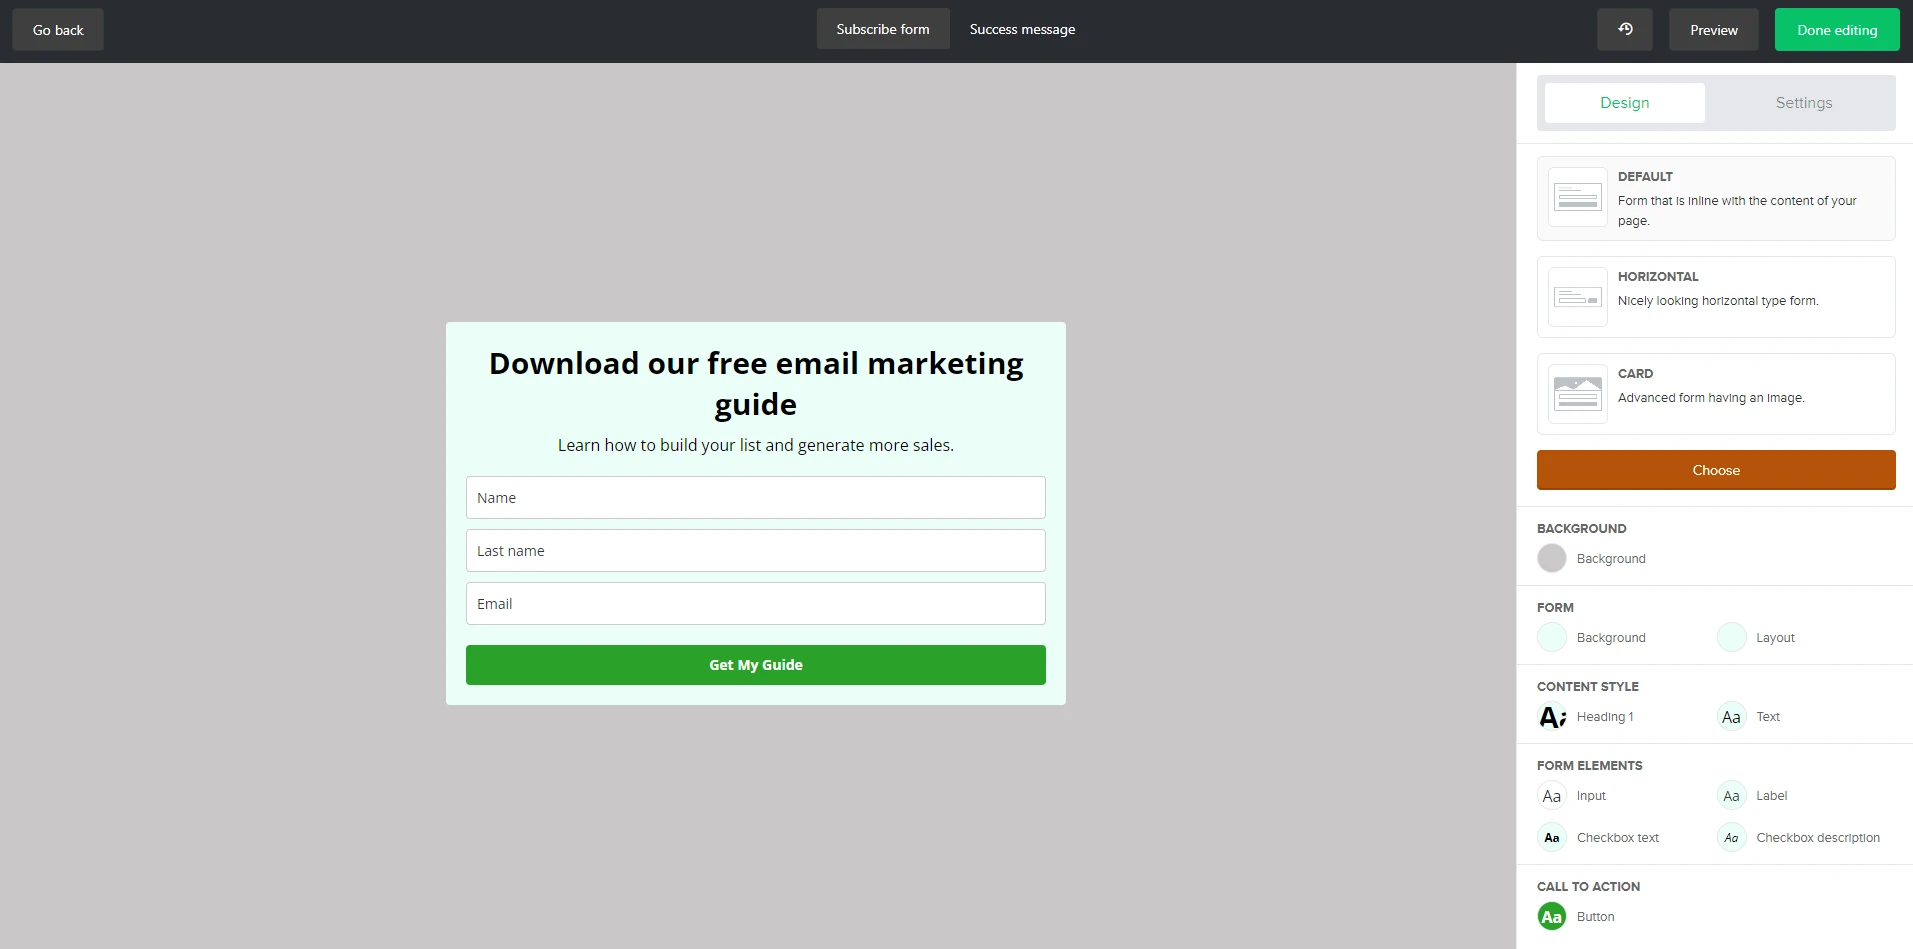Open Heading 1 content style icon
The width and height of the screenshot is (1913, 949).
coord(1552,717)
